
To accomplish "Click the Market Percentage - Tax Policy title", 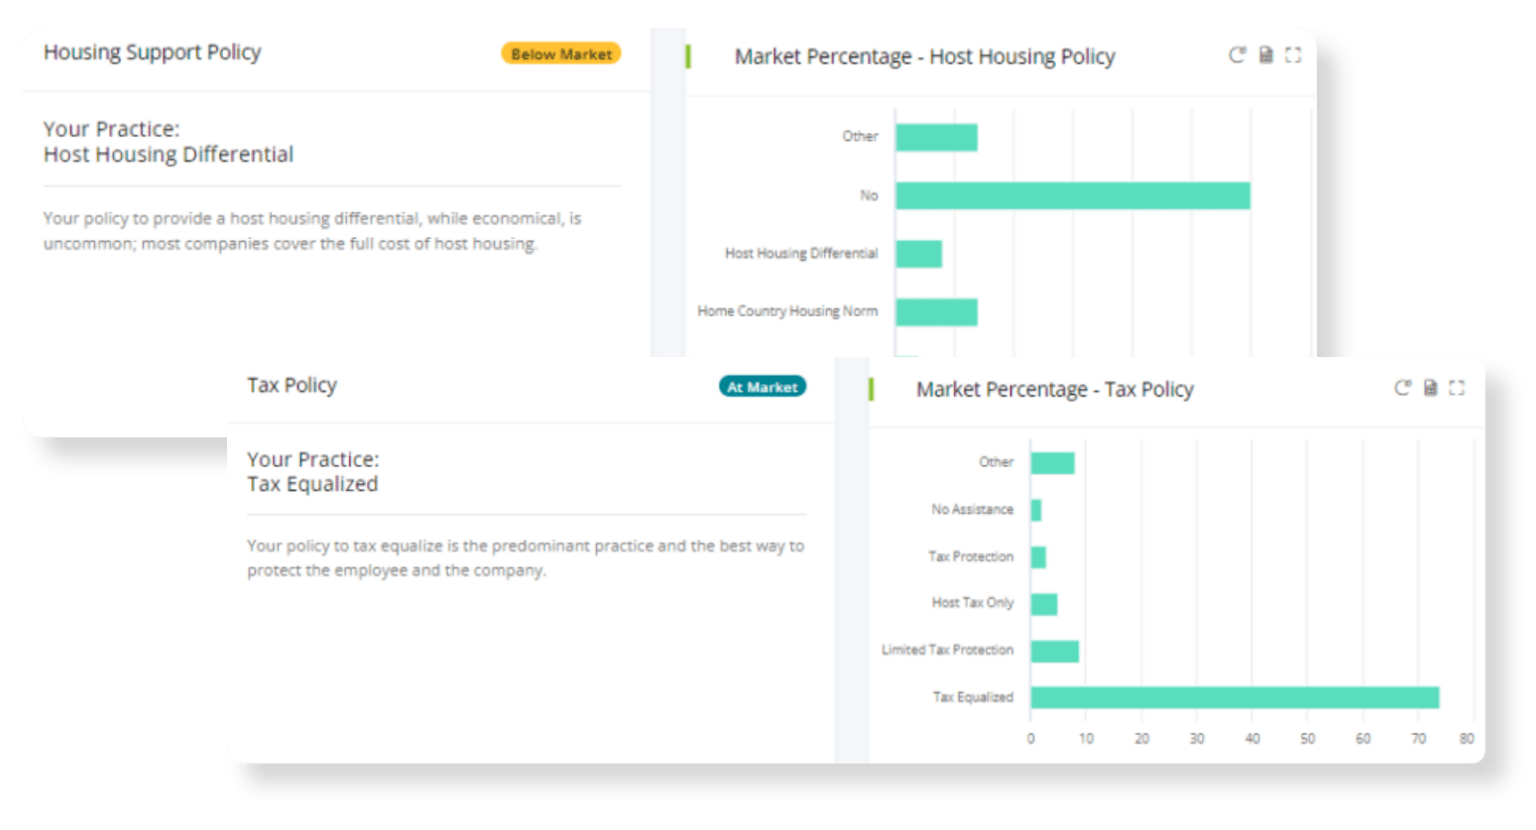I will click(1054, 389).
